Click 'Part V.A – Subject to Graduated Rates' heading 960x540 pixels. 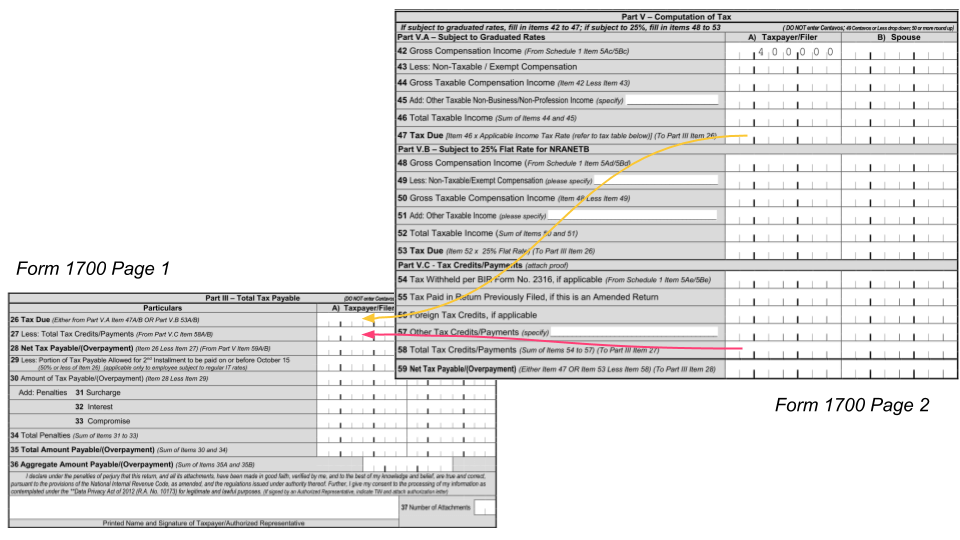(x=471, y=37)
